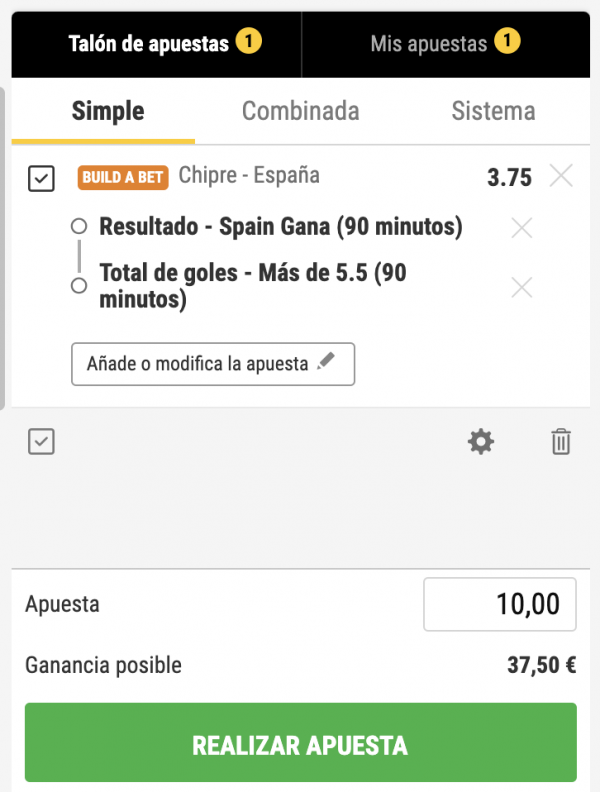
Task: Switch to the Sistema tab
Action: (x=493, y=111)
